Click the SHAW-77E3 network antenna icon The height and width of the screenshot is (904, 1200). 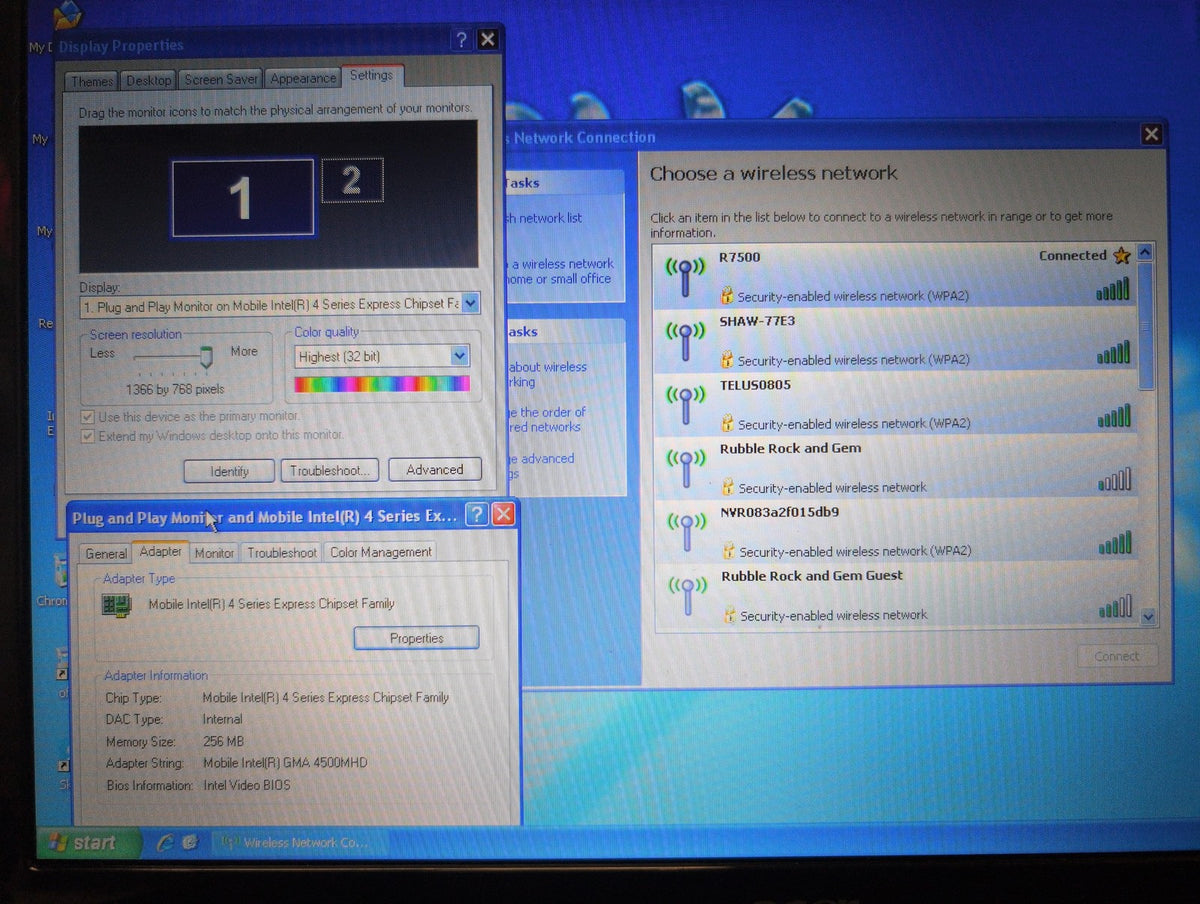(685, 340)
